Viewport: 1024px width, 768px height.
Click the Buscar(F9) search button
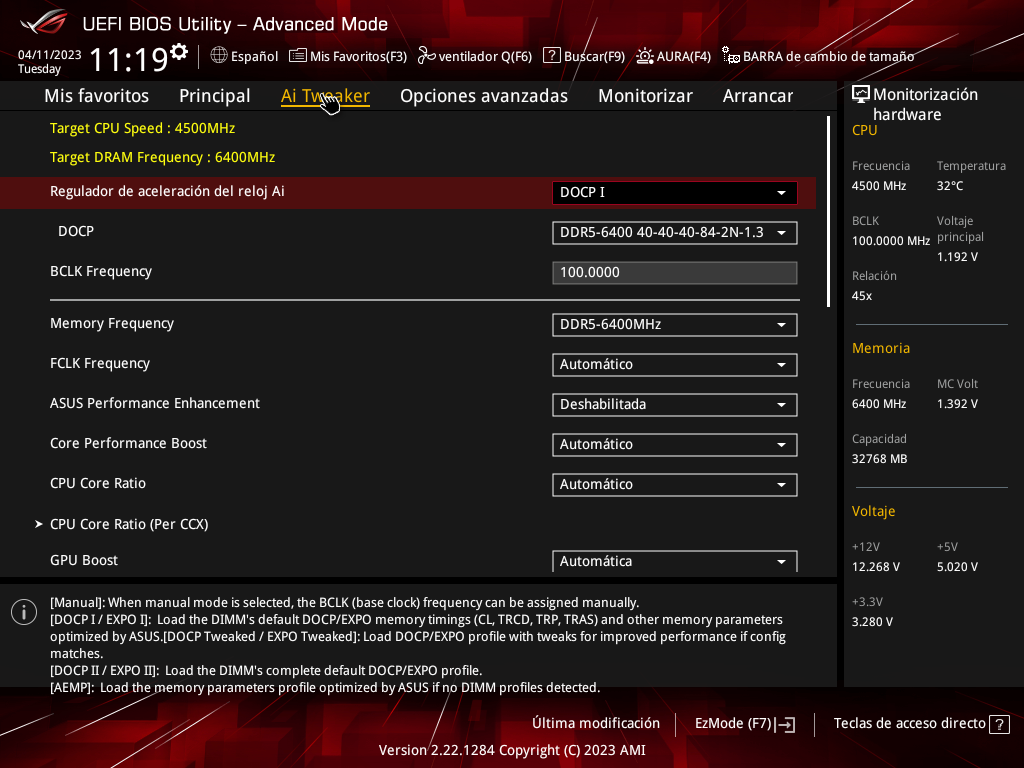584,56
